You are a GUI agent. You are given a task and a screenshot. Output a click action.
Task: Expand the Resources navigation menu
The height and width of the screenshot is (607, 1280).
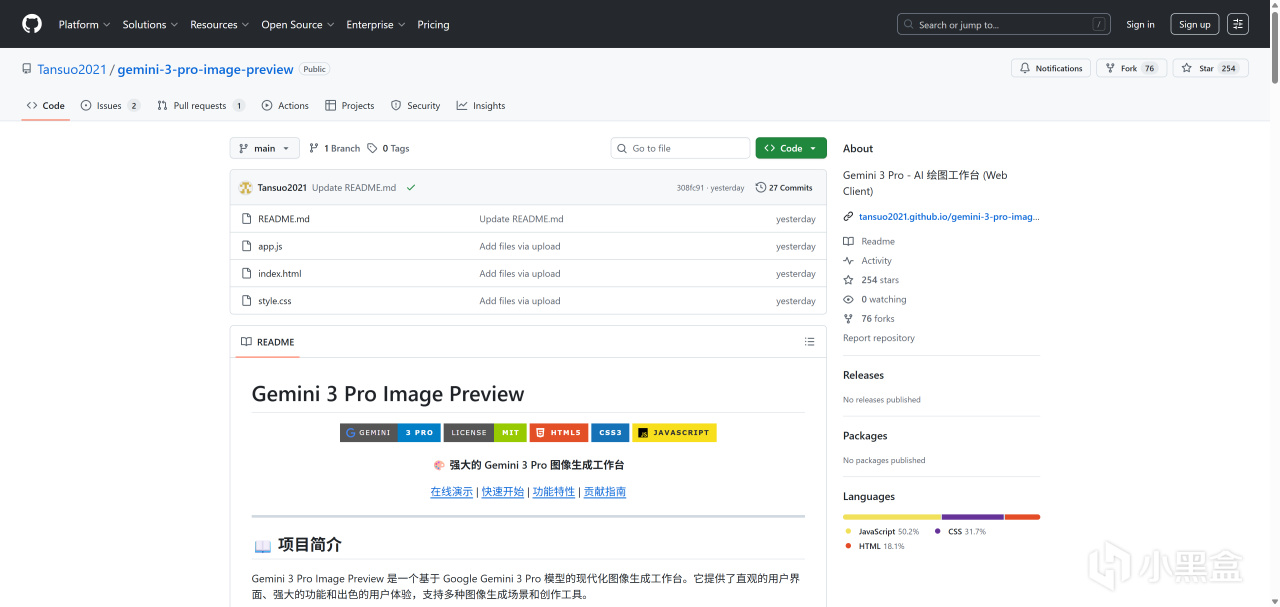[x=219, y=24]
